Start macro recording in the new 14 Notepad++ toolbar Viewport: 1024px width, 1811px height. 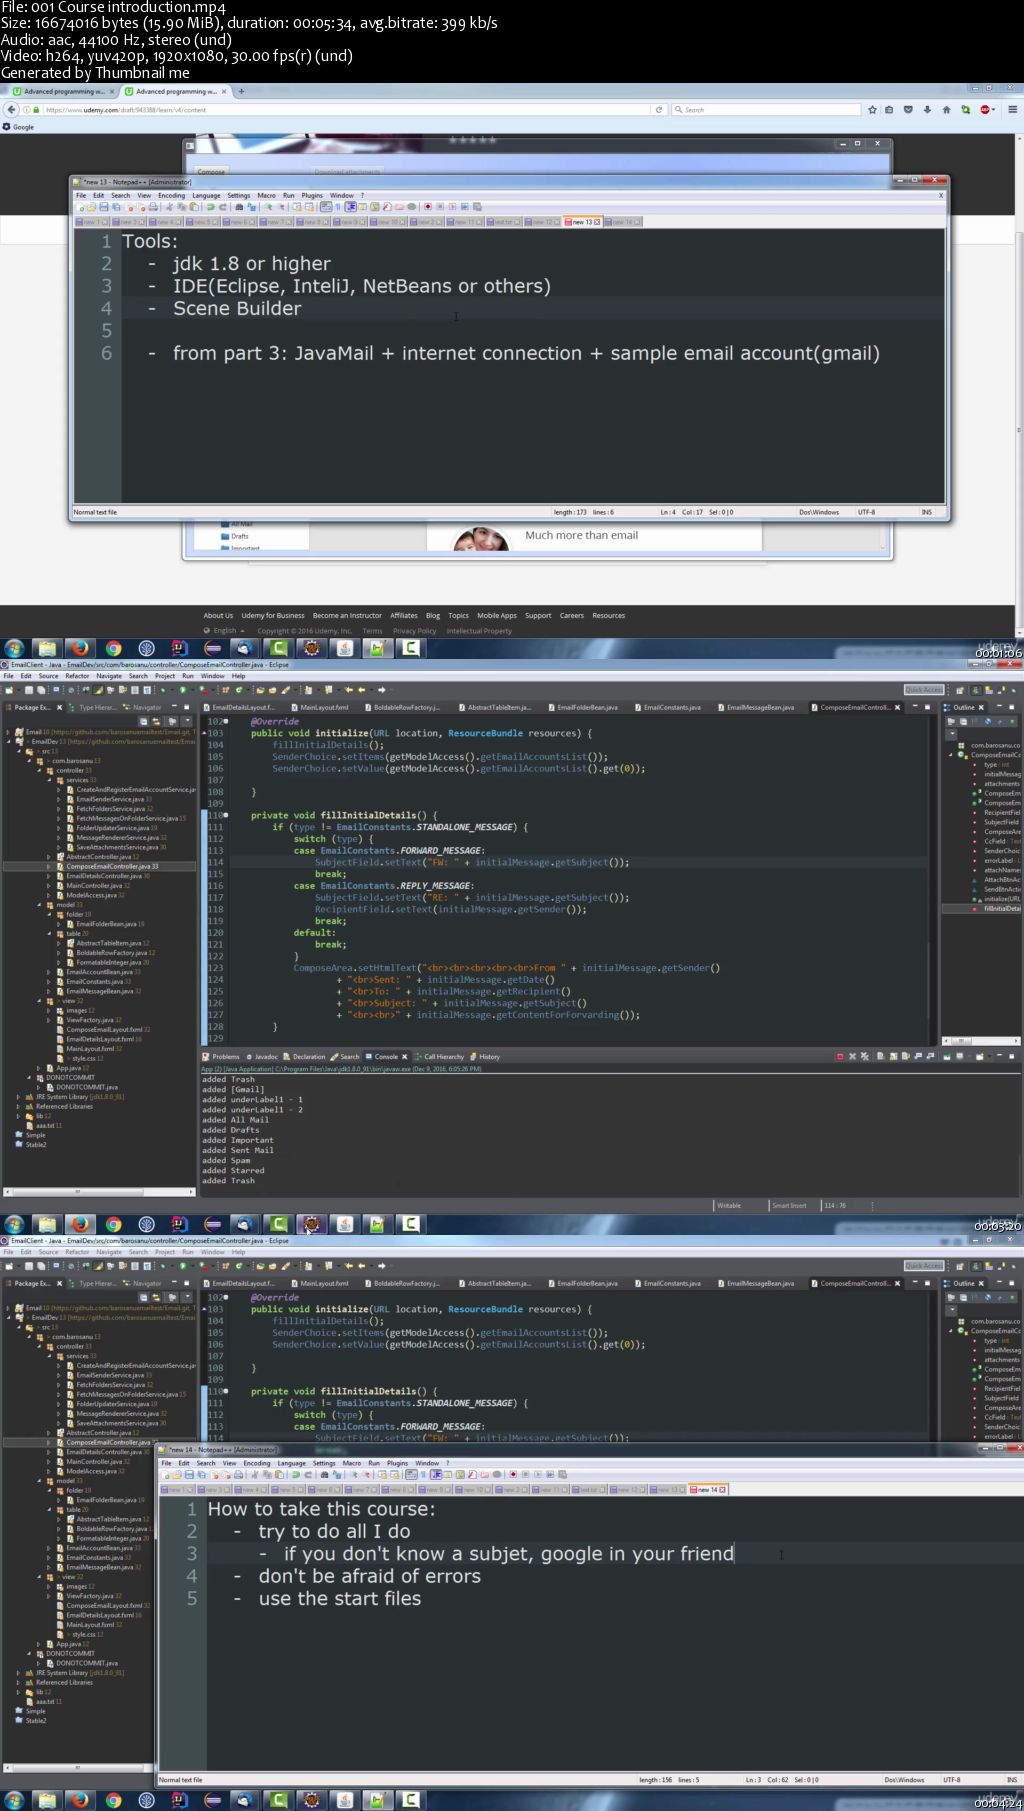(x=513, y=1474)
